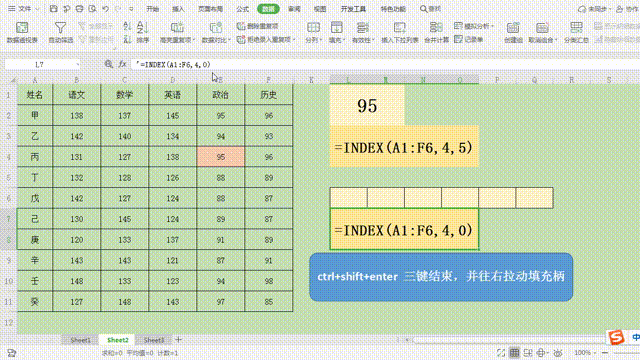
Task: Click the Sogou input method S icon
Action: click(616, 337)
